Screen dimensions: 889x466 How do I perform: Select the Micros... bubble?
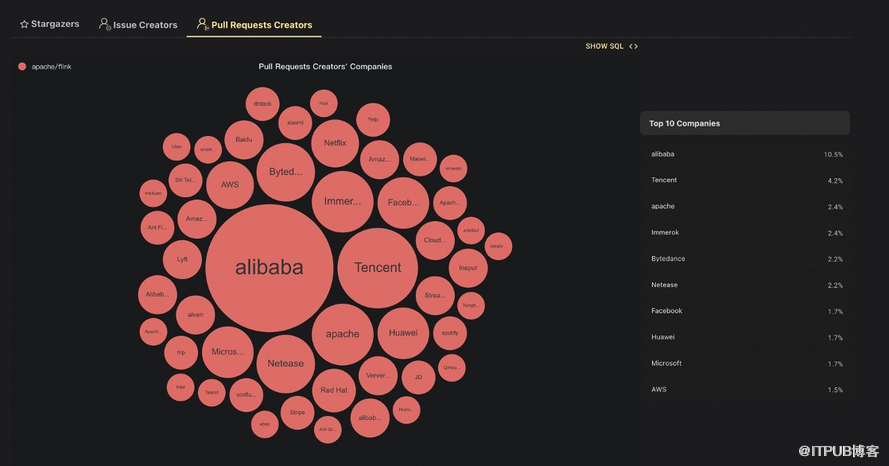point(228,352)
